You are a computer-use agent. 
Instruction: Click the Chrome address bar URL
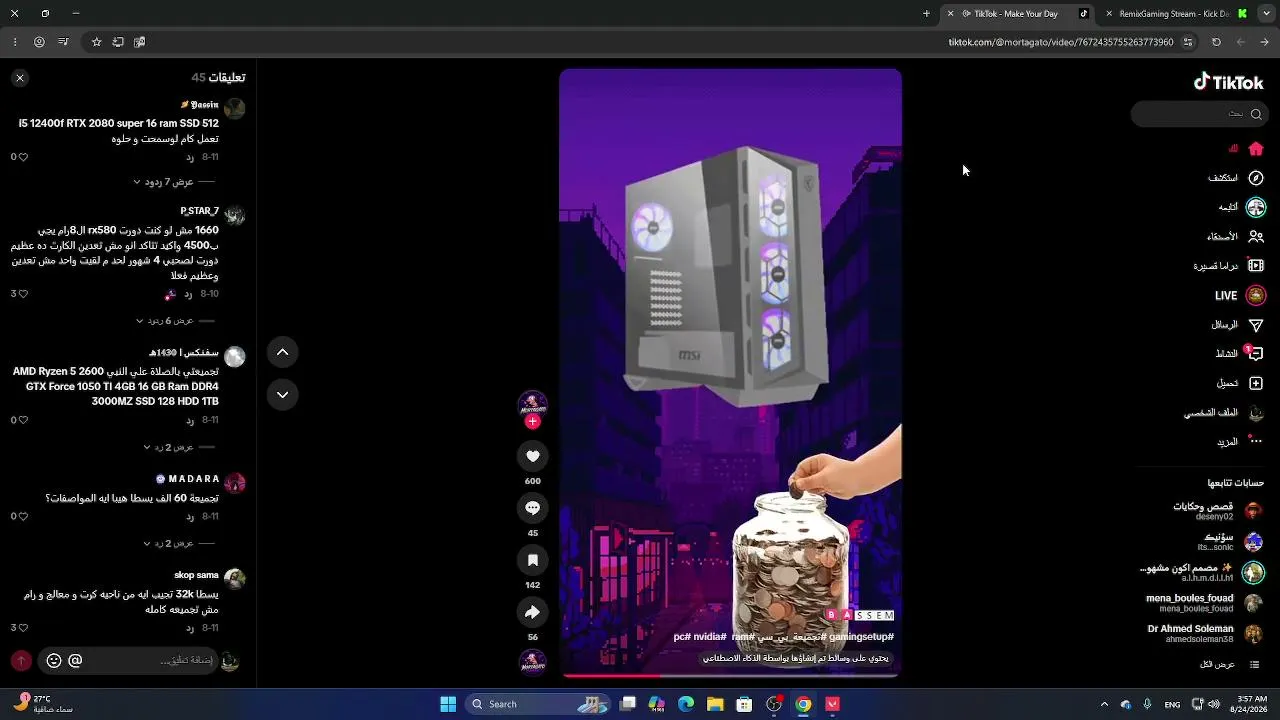pos(1061,42)
